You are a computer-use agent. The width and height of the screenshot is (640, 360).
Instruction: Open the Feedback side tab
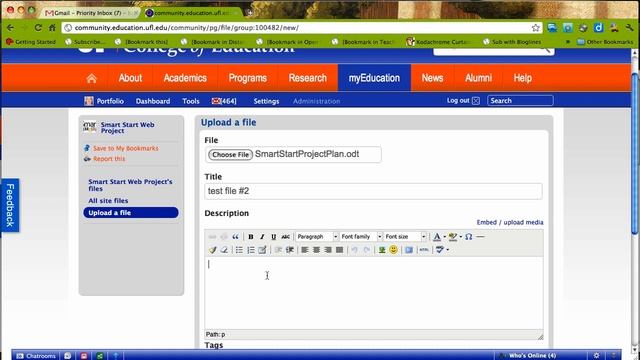tap(10, 205)
